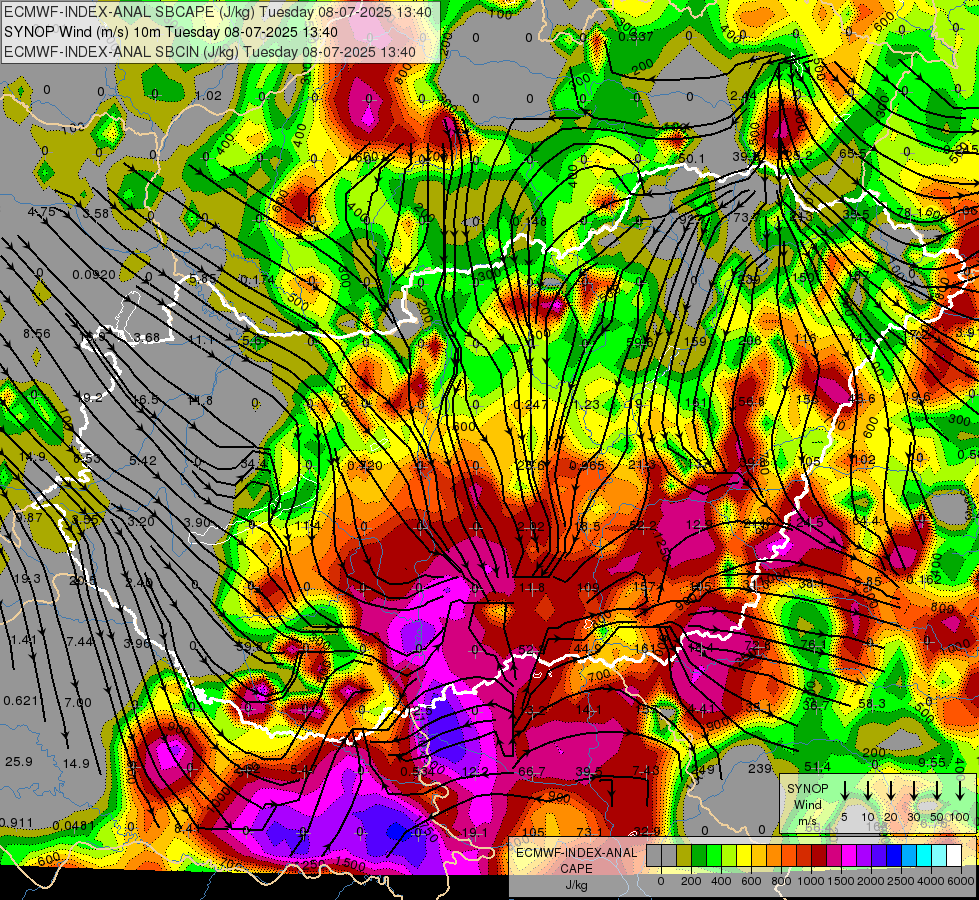Click the wind arrow above the 5 m/s label
The image size is (979, 900).
845,791
